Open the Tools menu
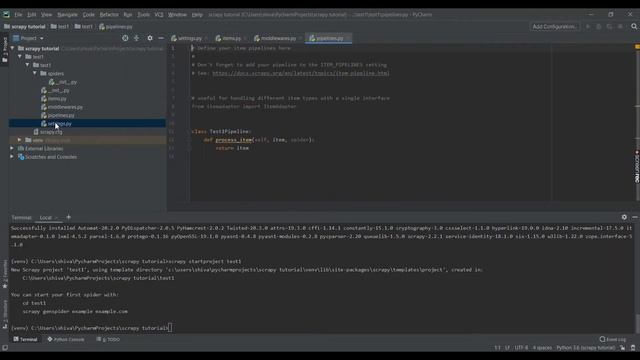This screenshot has width=640, height=360. pos(143,14)
